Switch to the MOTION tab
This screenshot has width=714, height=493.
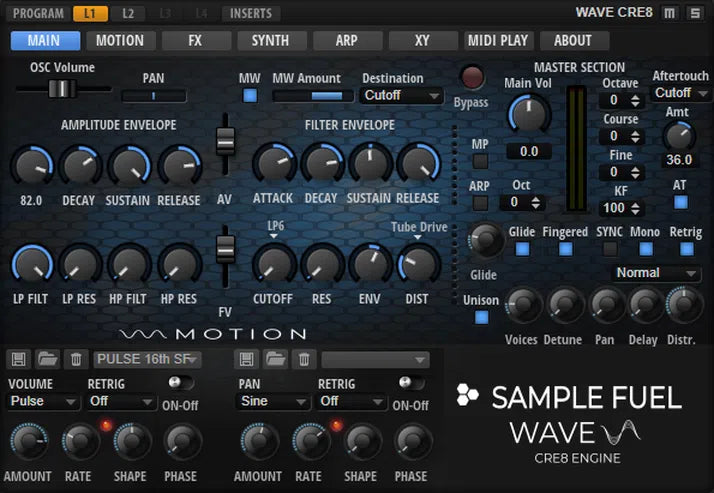[120, 41]
